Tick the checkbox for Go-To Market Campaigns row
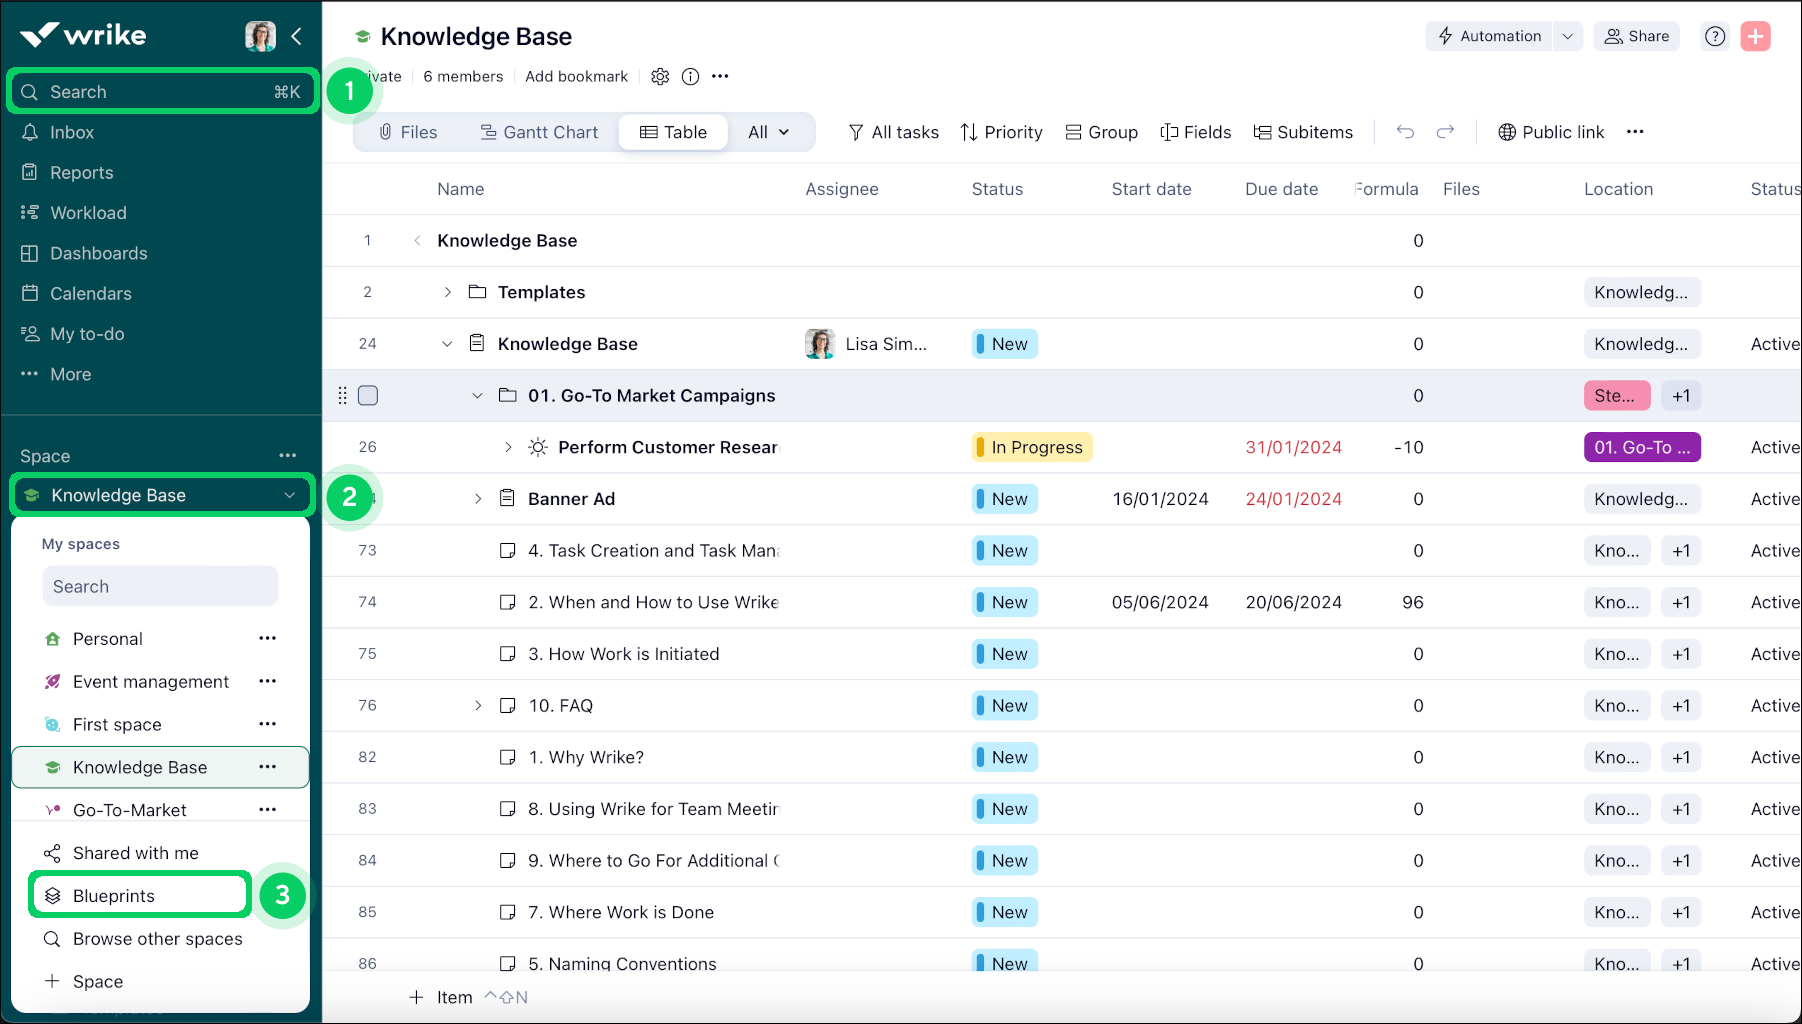 368,396
